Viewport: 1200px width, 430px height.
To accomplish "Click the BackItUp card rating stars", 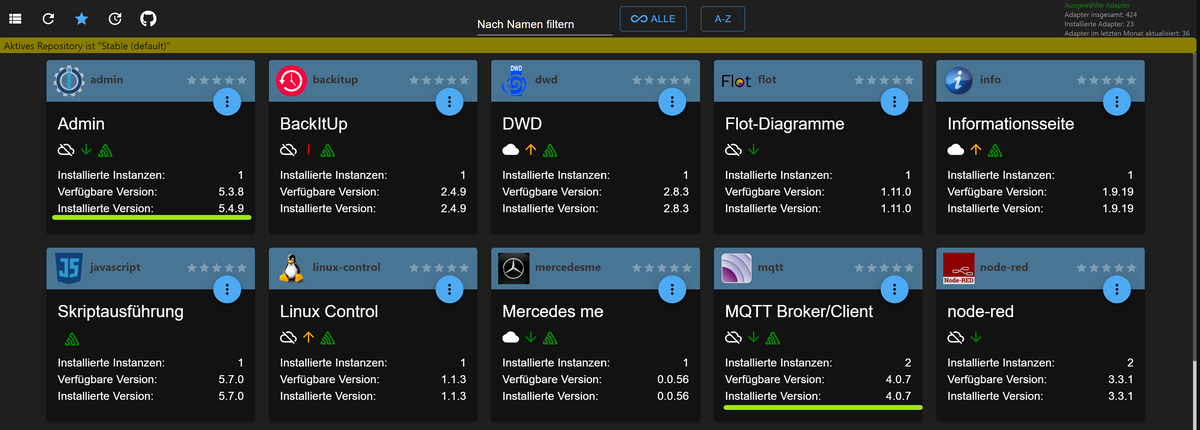I will 438,79.
